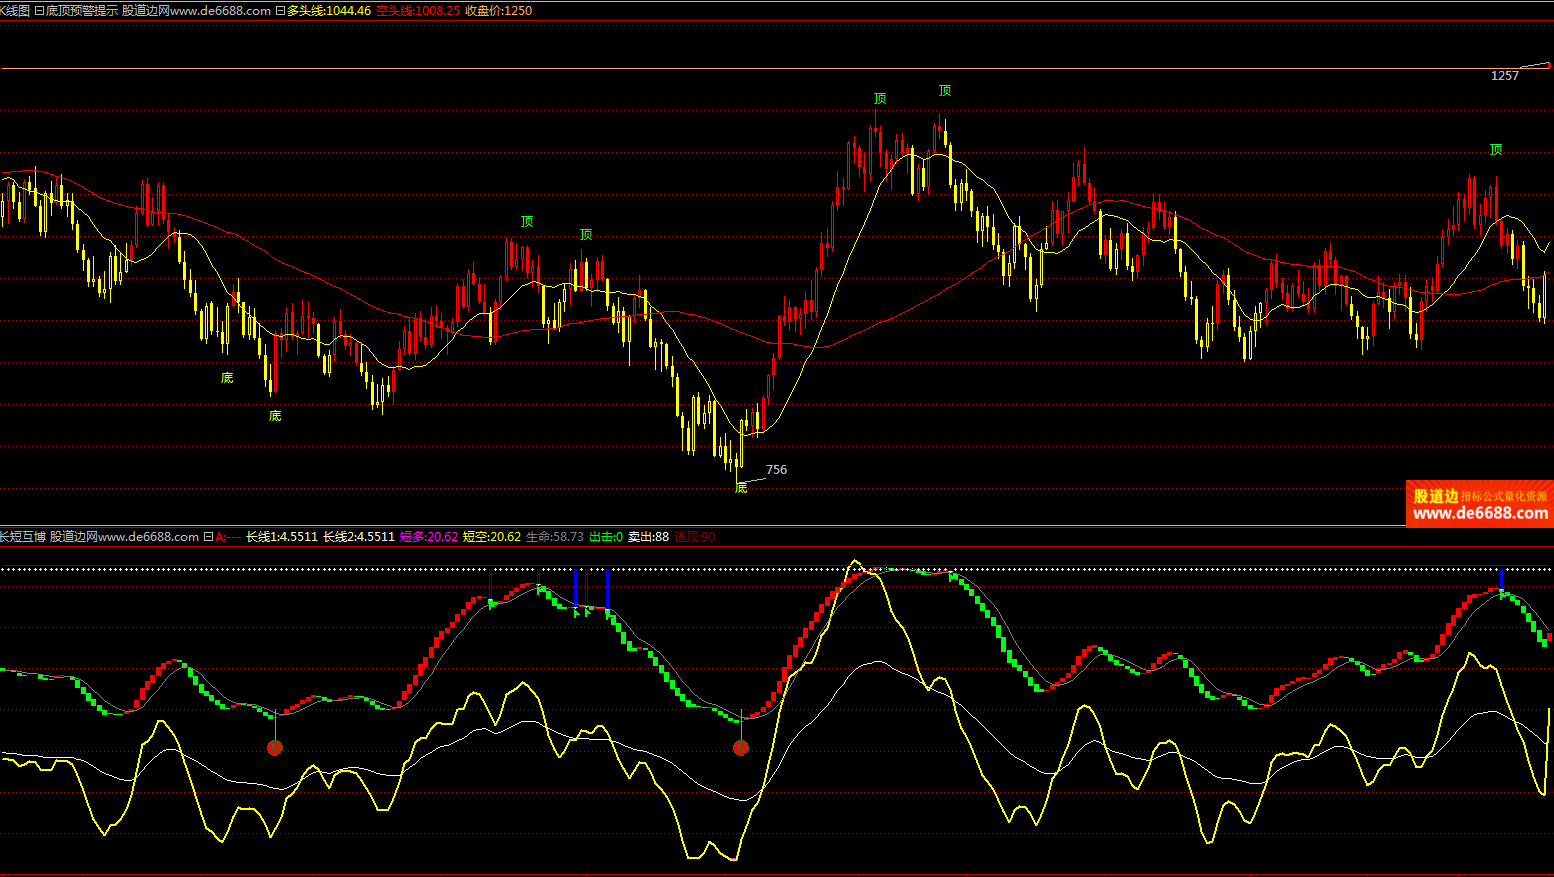
Task: Toggle the box before 多头线 value
Action: [x=280, y=11]
